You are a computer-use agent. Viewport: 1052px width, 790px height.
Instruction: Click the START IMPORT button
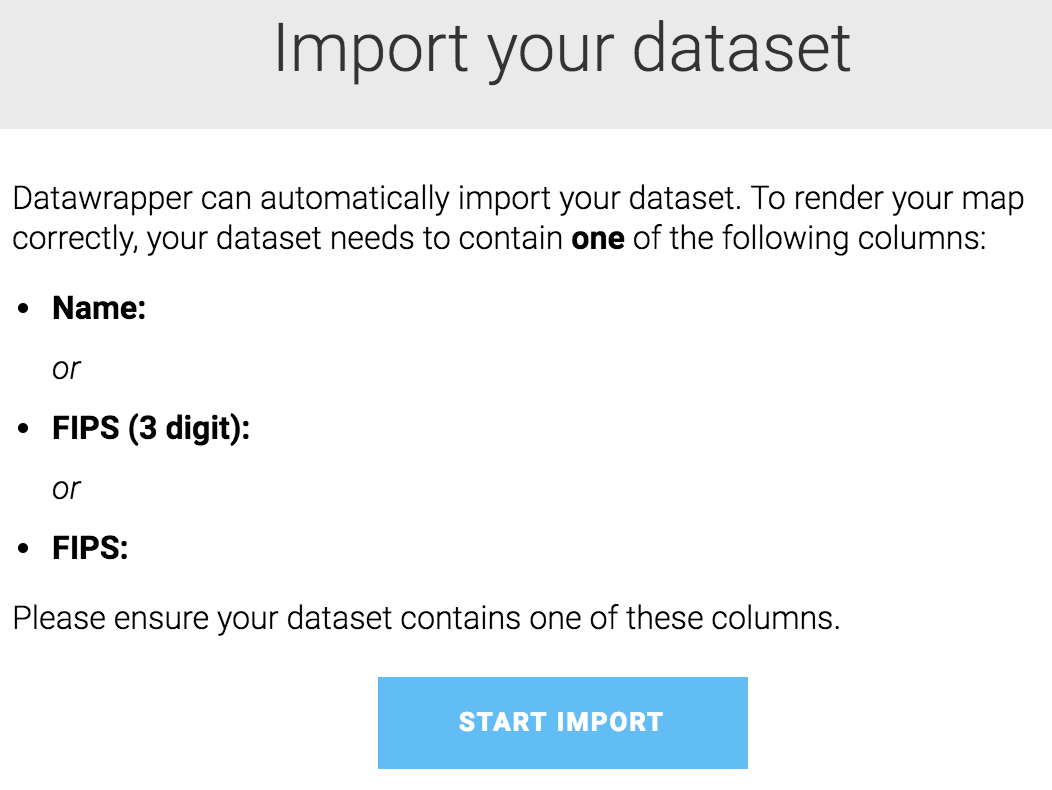(x=562, y=723)
